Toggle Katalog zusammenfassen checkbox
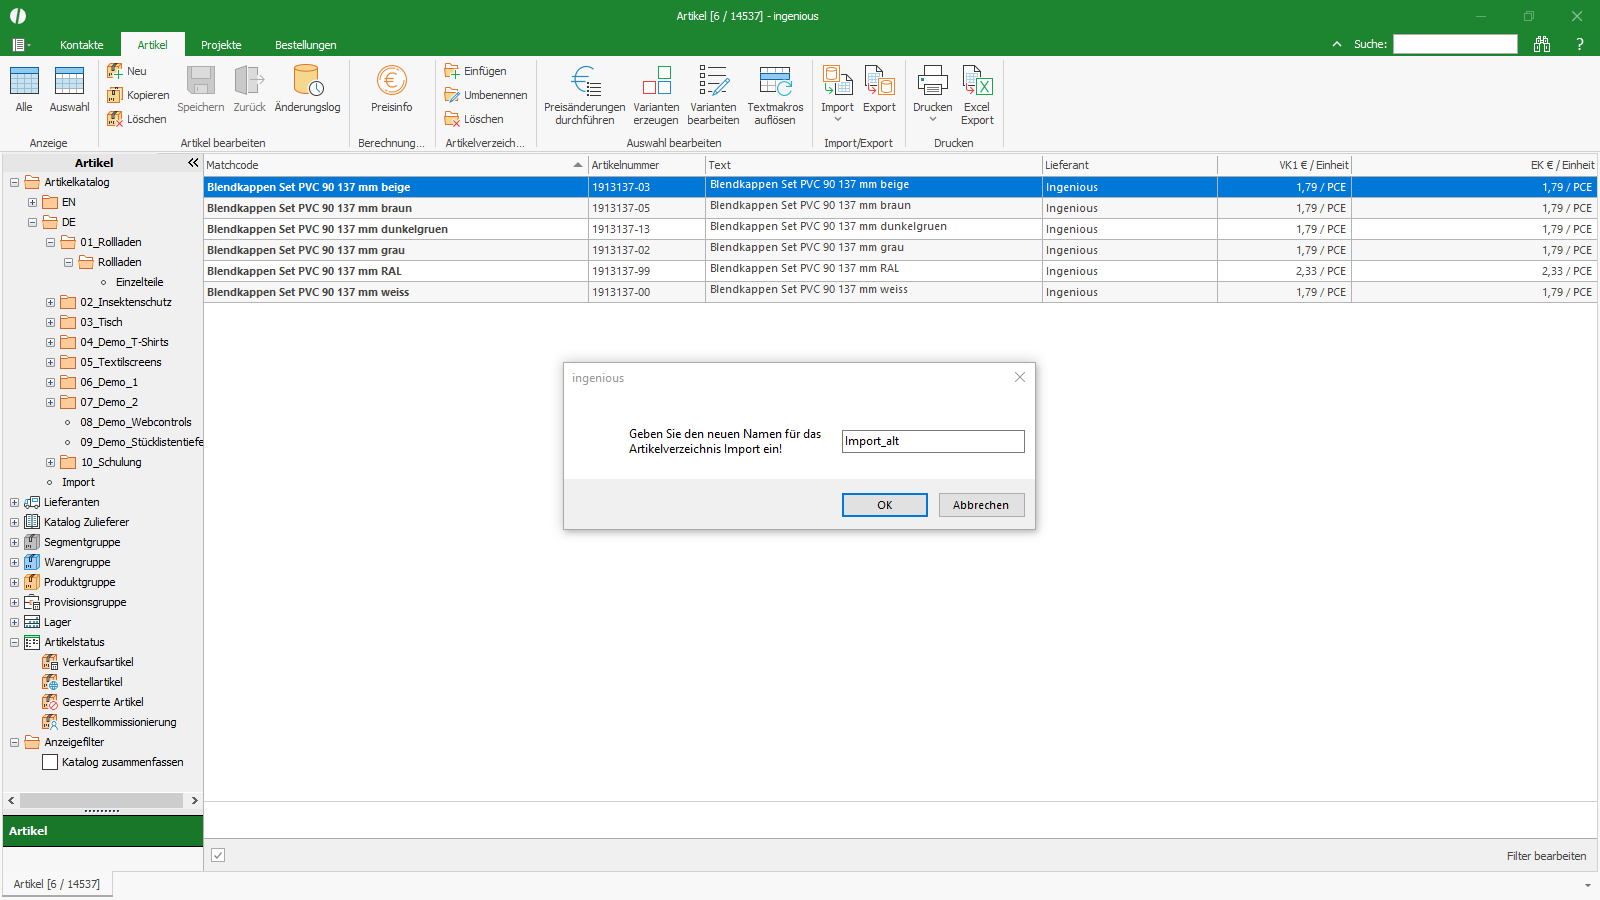 50,762
